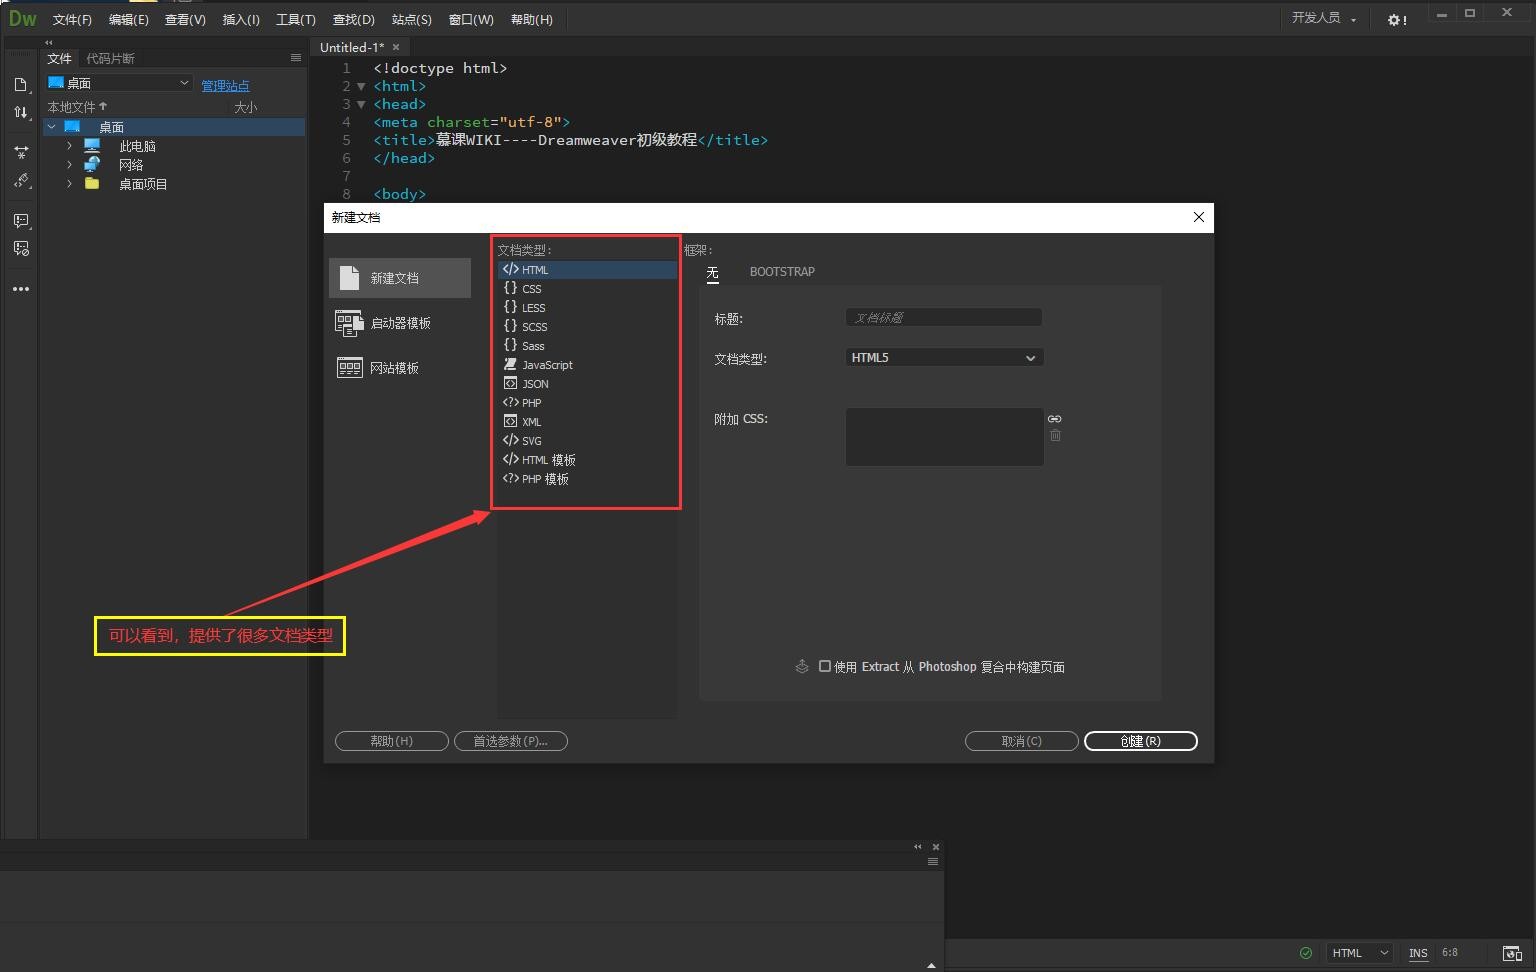The height and width of the screenshot is (972, 1536).
Task: Toggle INS insert mode in status bar
Action: tap(1418, 953)
